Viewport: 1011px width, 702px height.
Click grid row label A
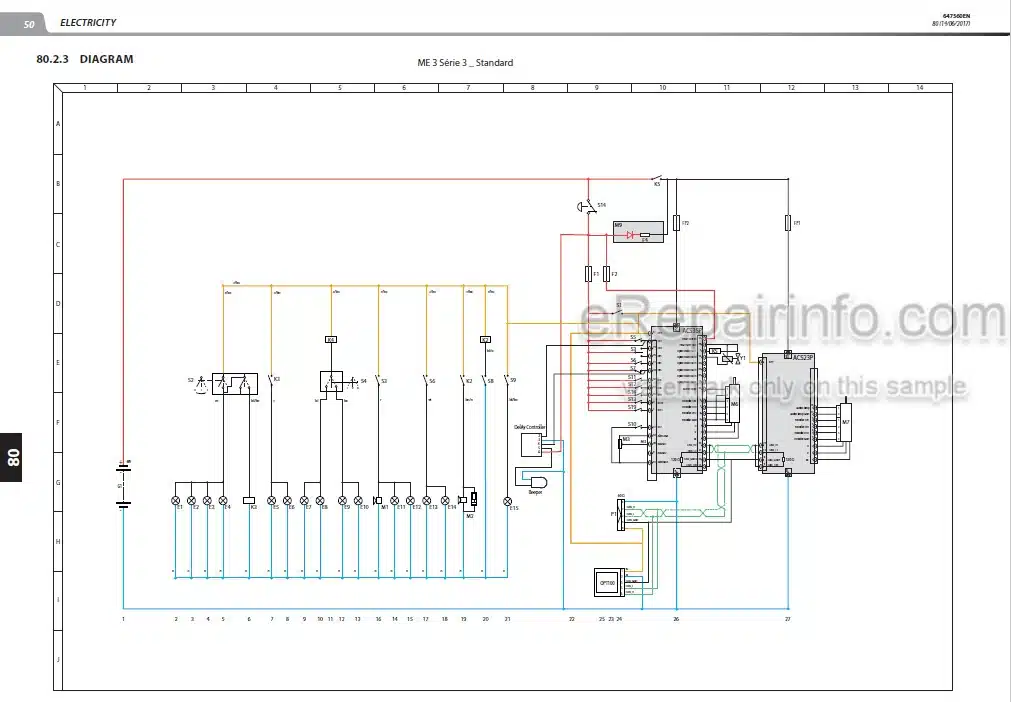(x=58, y=124)
